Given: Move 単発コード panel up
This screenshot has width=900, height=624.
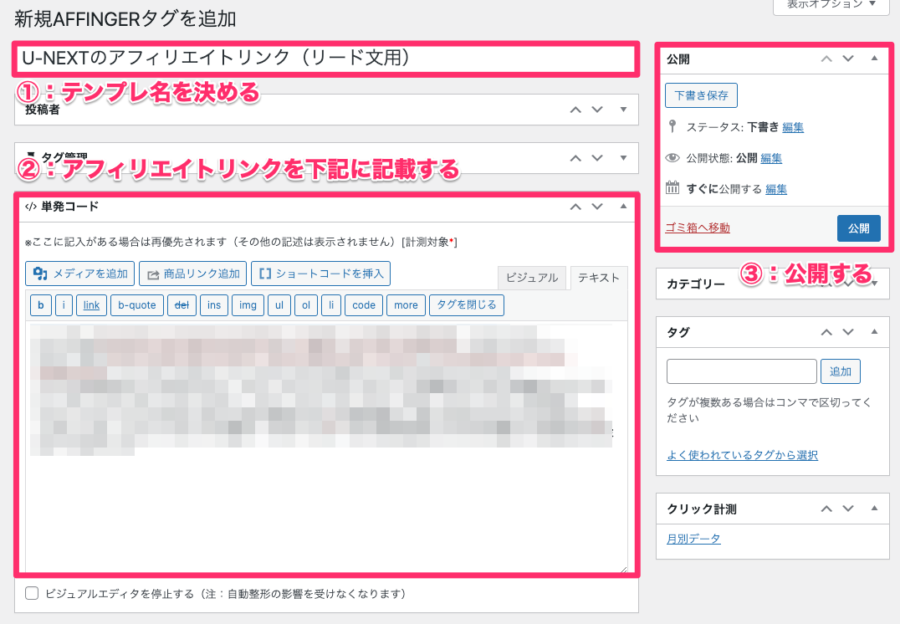Looking at the screenshot, I should (x=575, y=207).
